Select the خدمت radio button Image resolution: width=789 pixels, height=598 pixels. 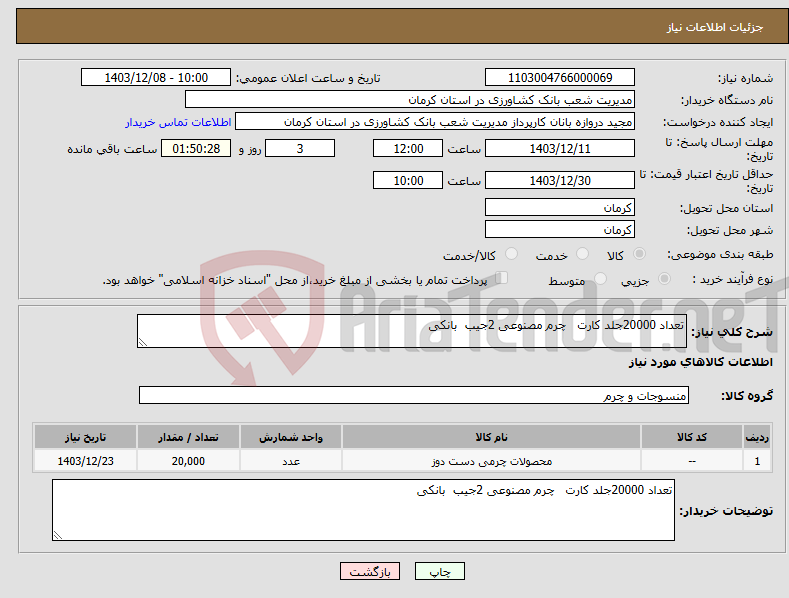(582, 254)
